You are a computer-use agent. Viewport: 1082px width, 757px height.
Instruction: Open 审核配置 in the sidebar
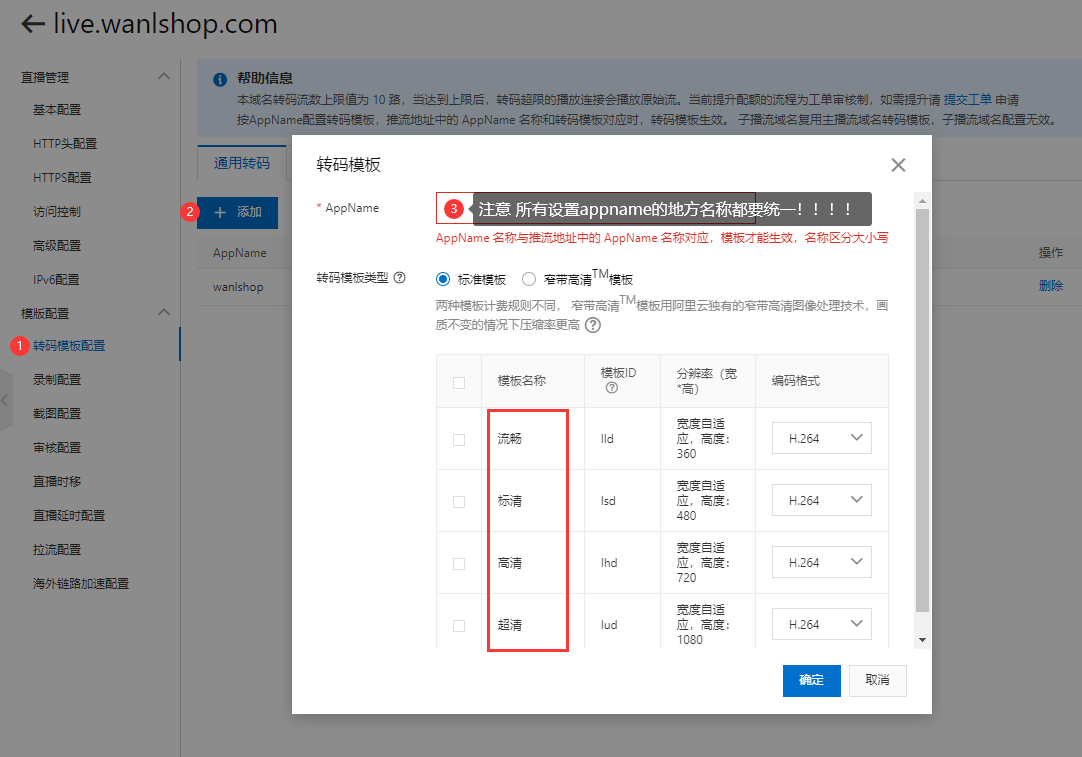[x=57, y=448]
